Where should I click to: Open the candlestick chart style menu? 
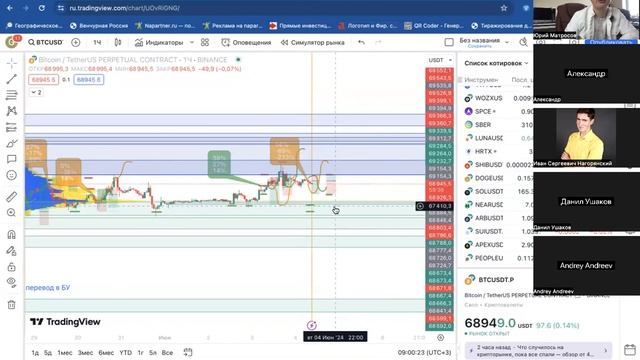tap(118, 42)
